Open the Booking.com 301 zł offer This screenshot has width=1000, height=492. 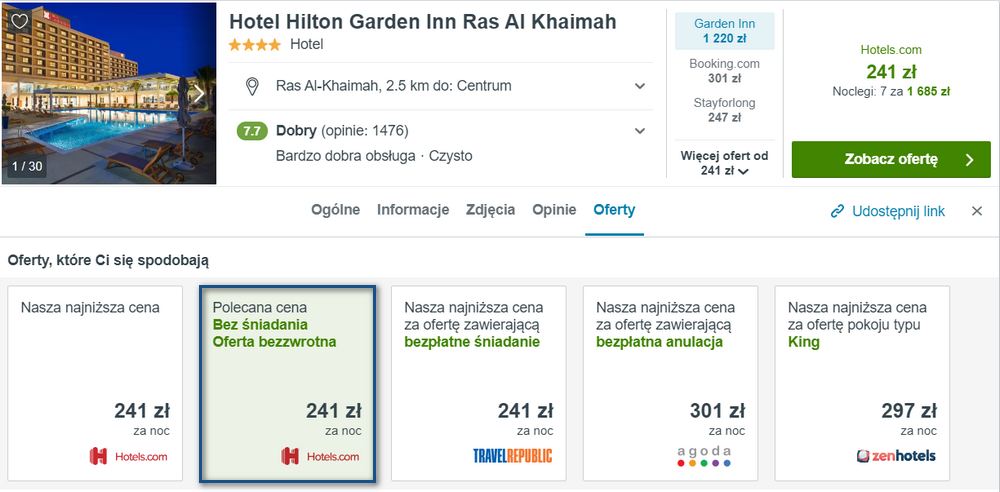[x=724, y=71]
